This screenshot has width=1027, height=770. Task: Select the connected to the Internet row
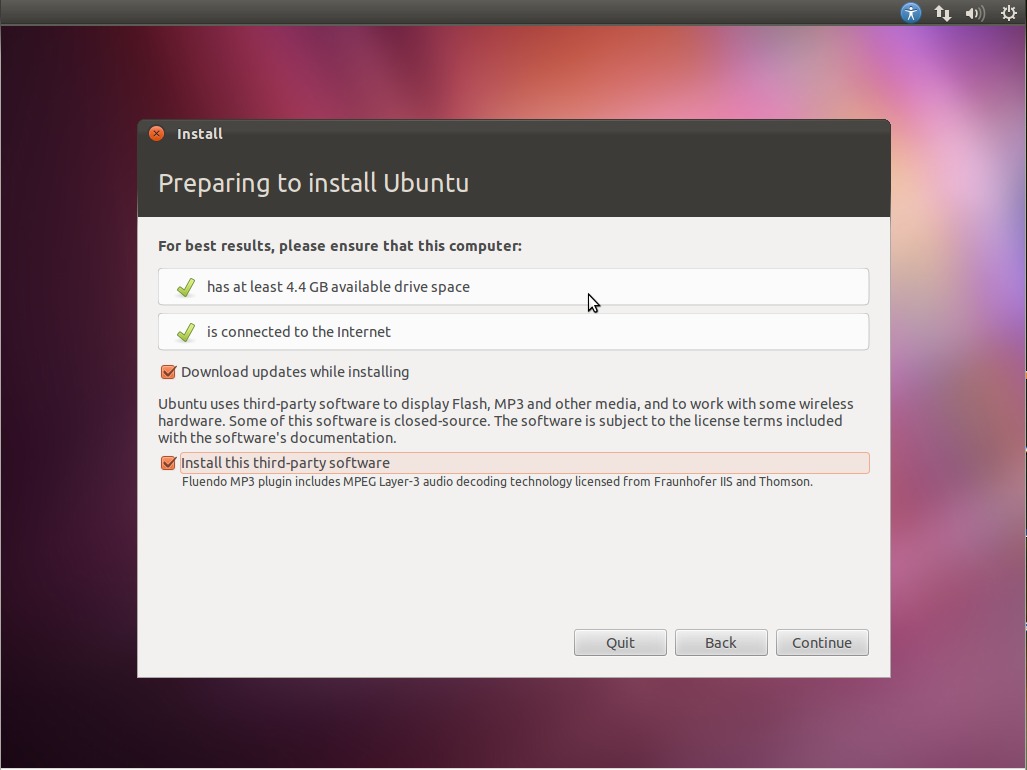coord(514,332)
